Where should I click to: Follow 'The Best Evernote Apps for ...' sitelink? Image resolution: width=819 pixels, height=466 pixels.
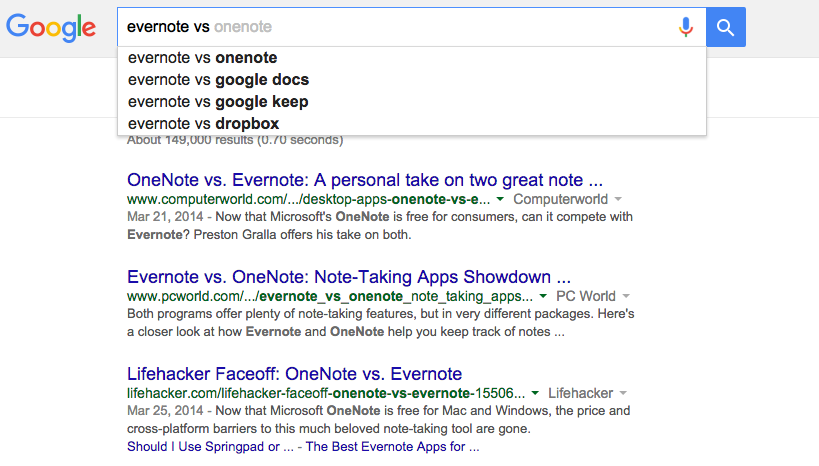point(392,447)
